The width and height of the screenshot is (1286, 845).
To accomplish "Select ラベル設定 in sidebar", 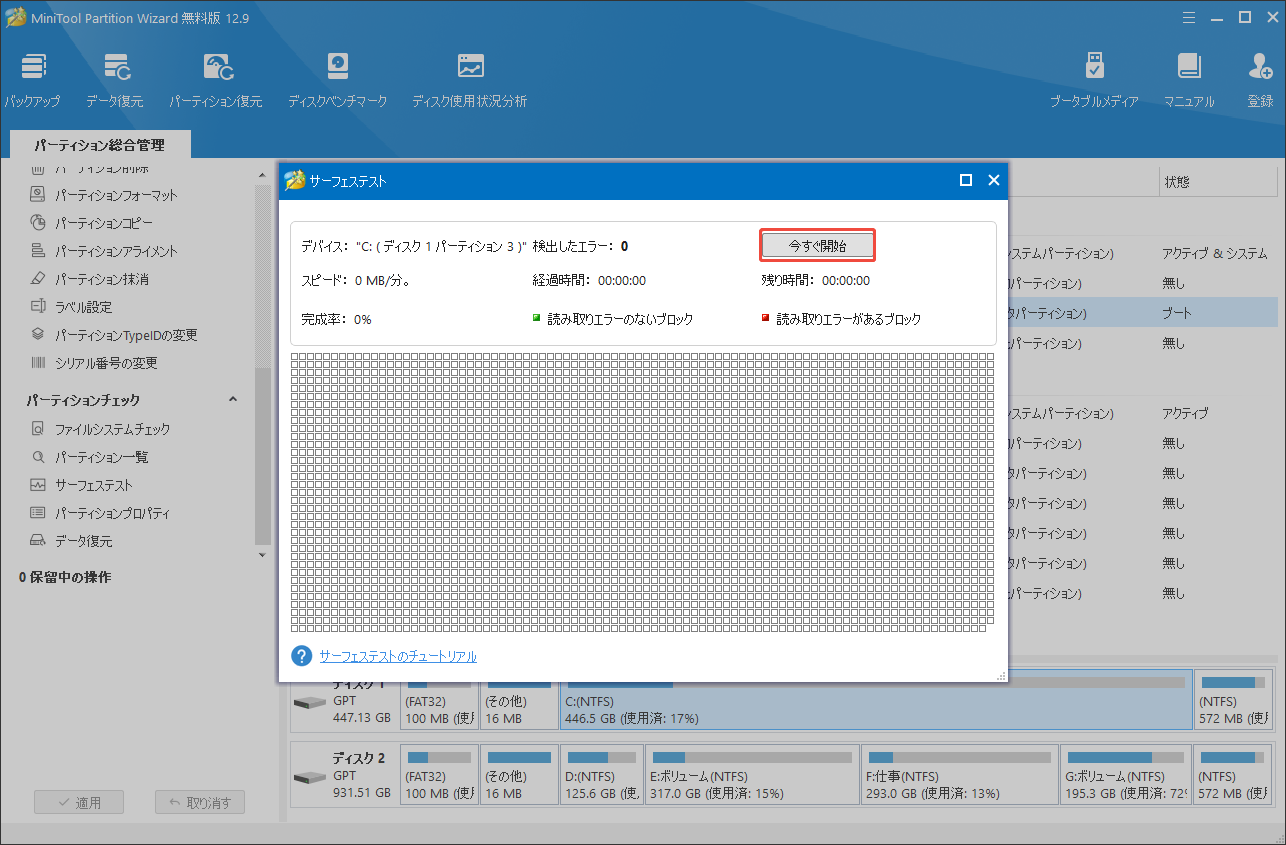I will click(x=71, y=307).
